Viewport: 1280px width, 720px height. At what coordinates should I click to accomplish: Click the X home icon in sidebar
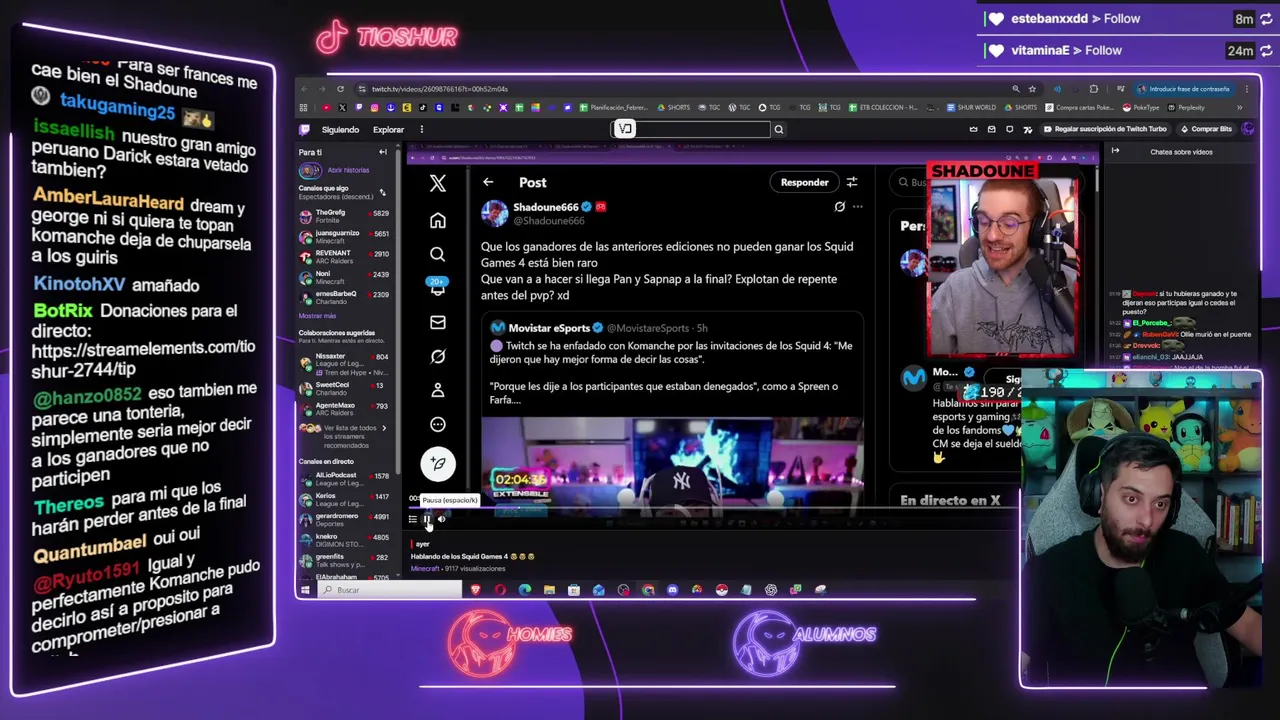pyautogui.click(x=437, y=220)
